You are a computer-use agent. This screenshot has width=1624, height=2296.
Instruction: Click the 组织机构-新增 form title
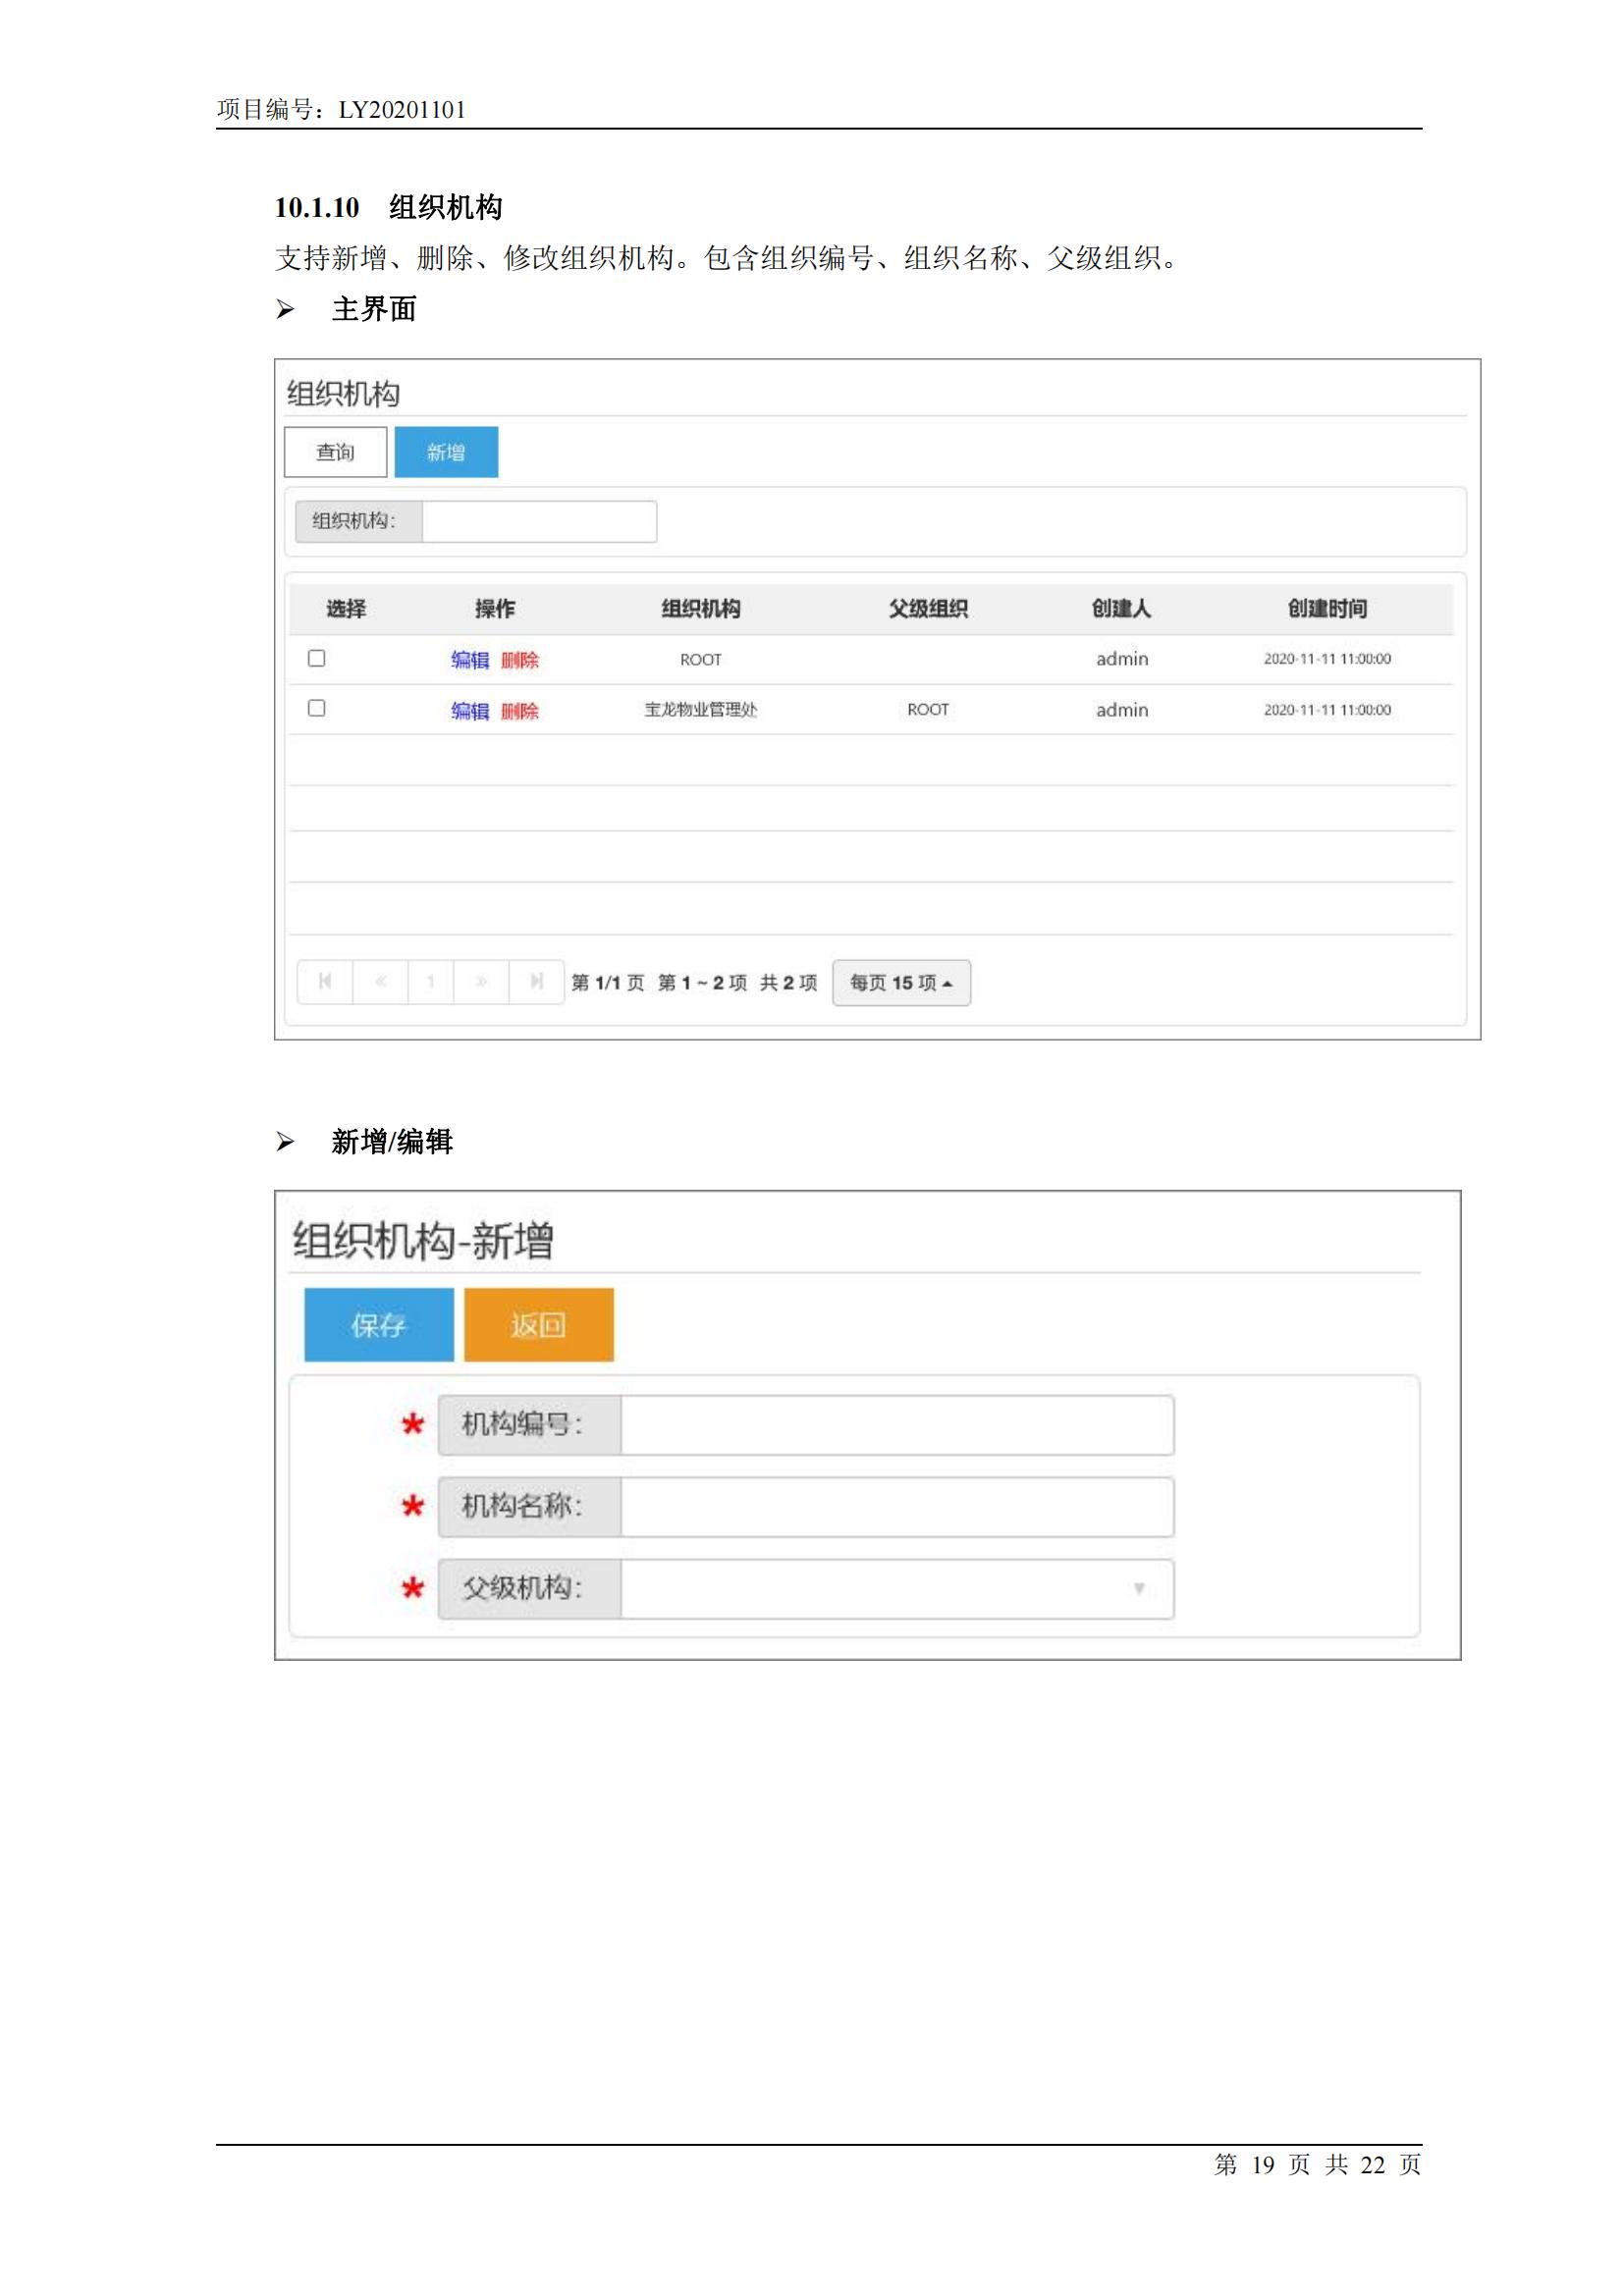click(x=423, y=1241)
